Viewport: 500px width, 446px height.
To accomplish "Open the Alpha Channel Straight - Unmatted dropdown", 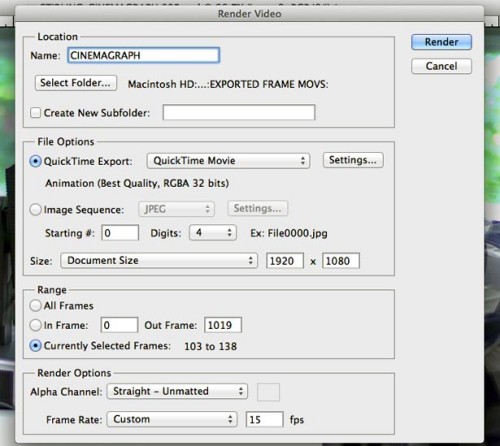I will (x=177, y=391).
